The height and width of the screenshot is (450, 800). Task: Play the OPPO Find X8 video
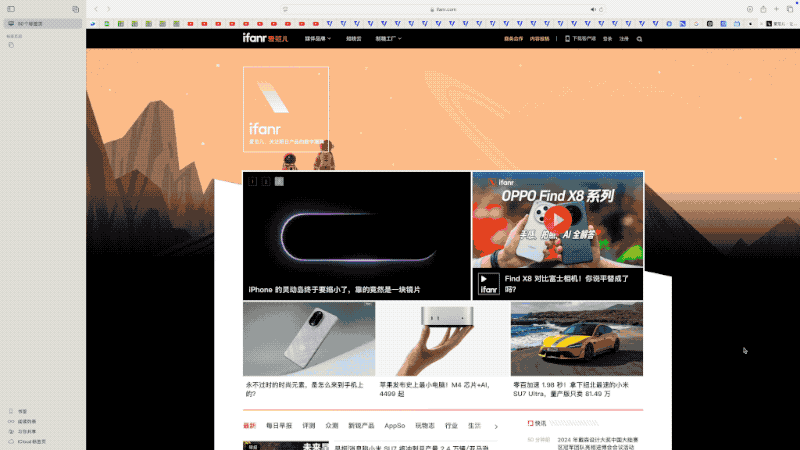558,219
